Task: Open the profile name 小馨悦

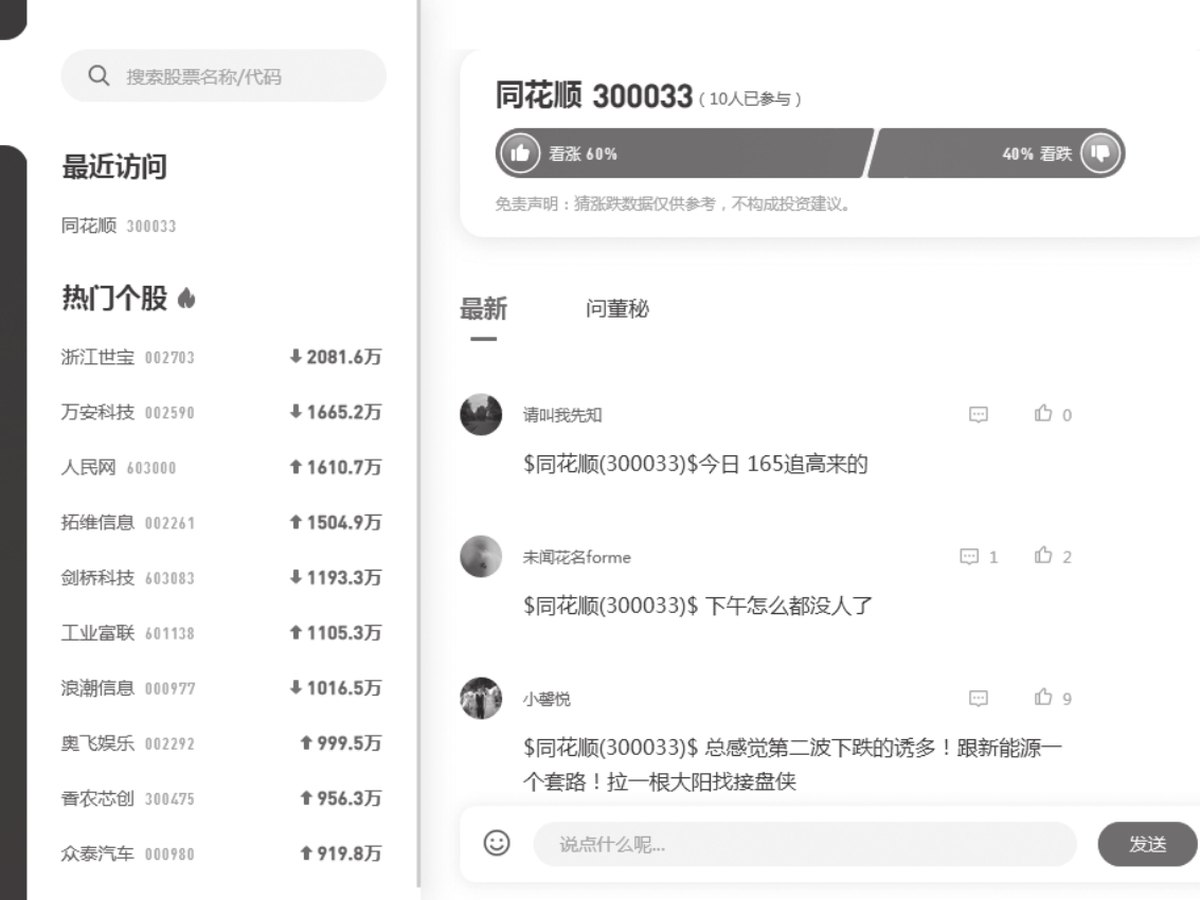Action: coord(547,699)
